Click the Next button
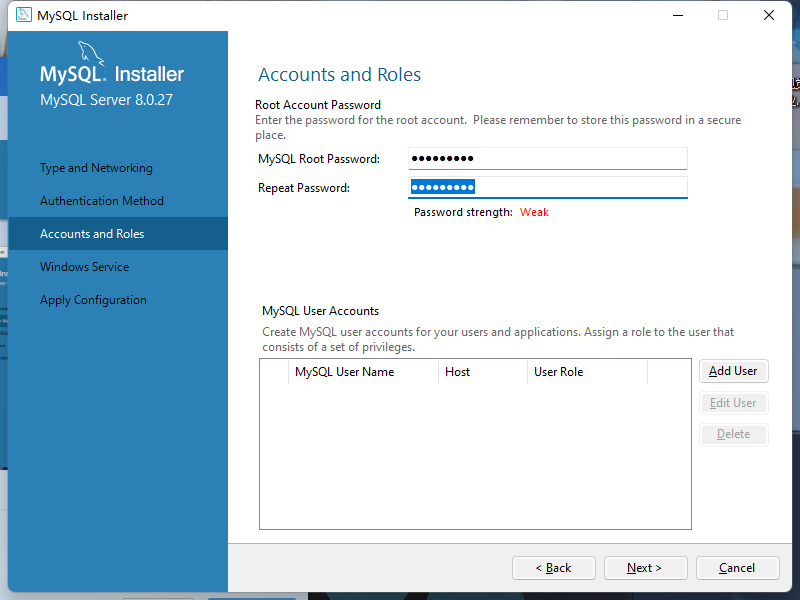The height and width of the screenshot is (600, 800). pyautogui.click(x=645, y=568)
